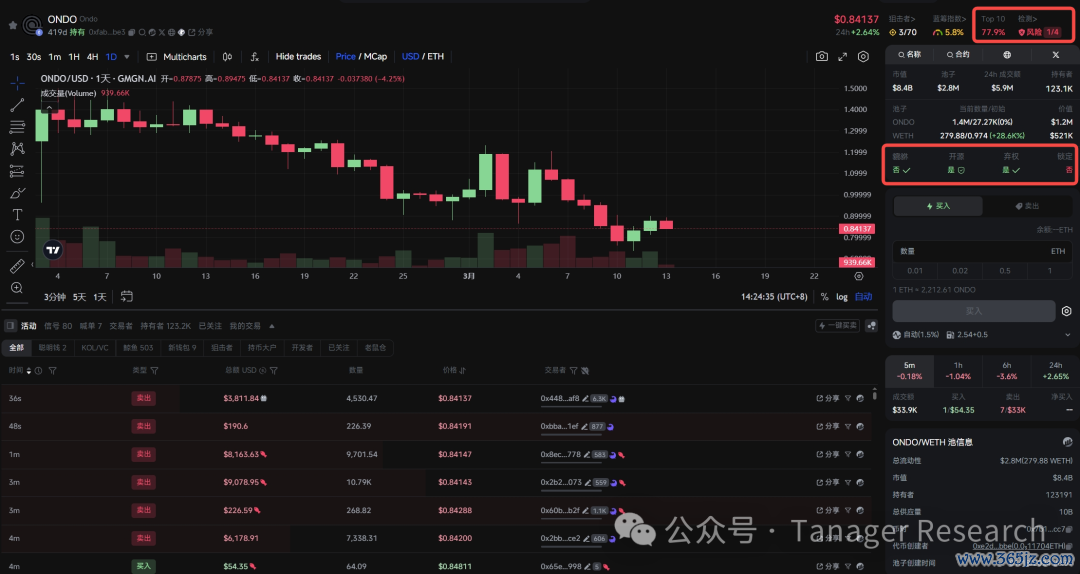Toggle the activity panel layout icon
The height and width of the screenshot is (574, 1080).
pos(10,325)
